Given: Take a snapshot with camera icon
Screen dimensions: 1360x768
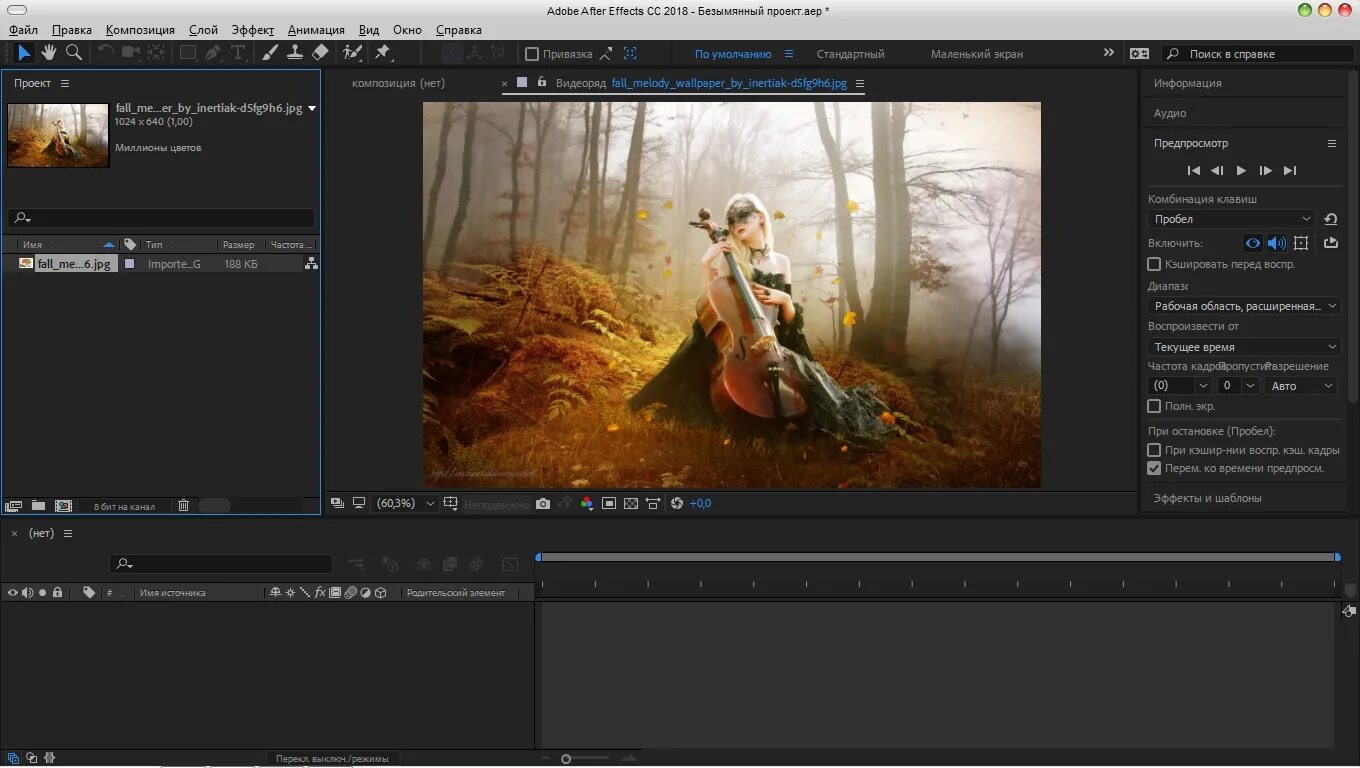Looking at the screenshot, I should [x=543, y=504].
